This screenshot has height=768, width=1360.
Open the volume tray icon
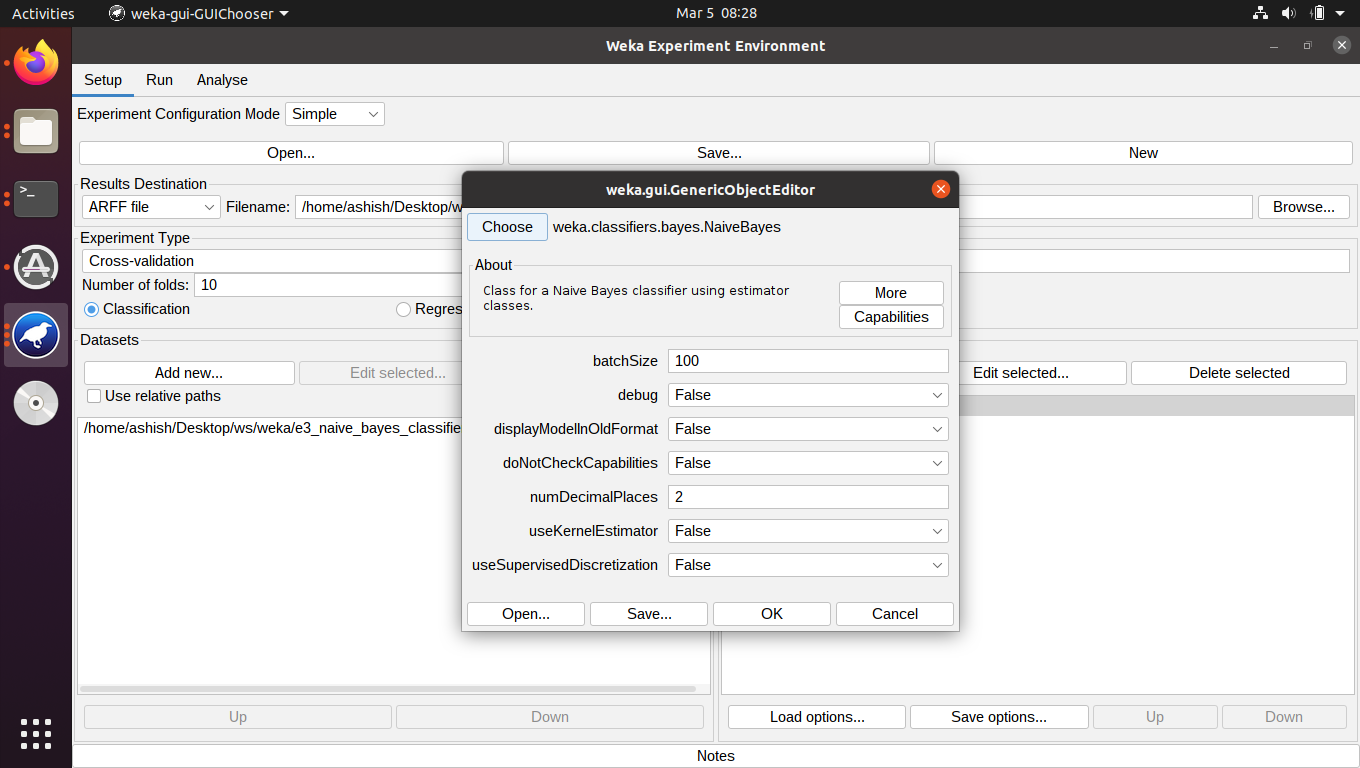[1288, 13]
